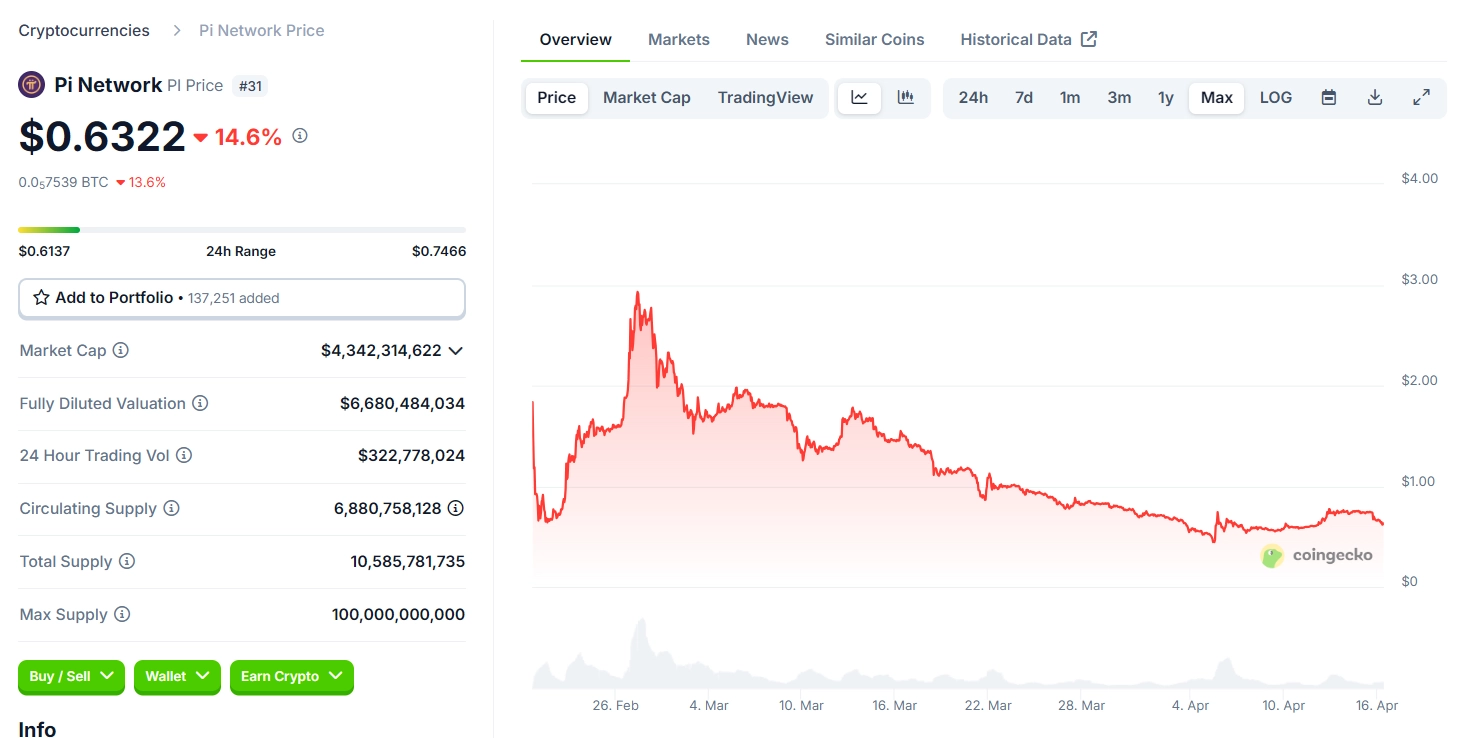1467x738 pixels.
Task: Open the Similar Coins tab
Action: click(x=875, y=40)
